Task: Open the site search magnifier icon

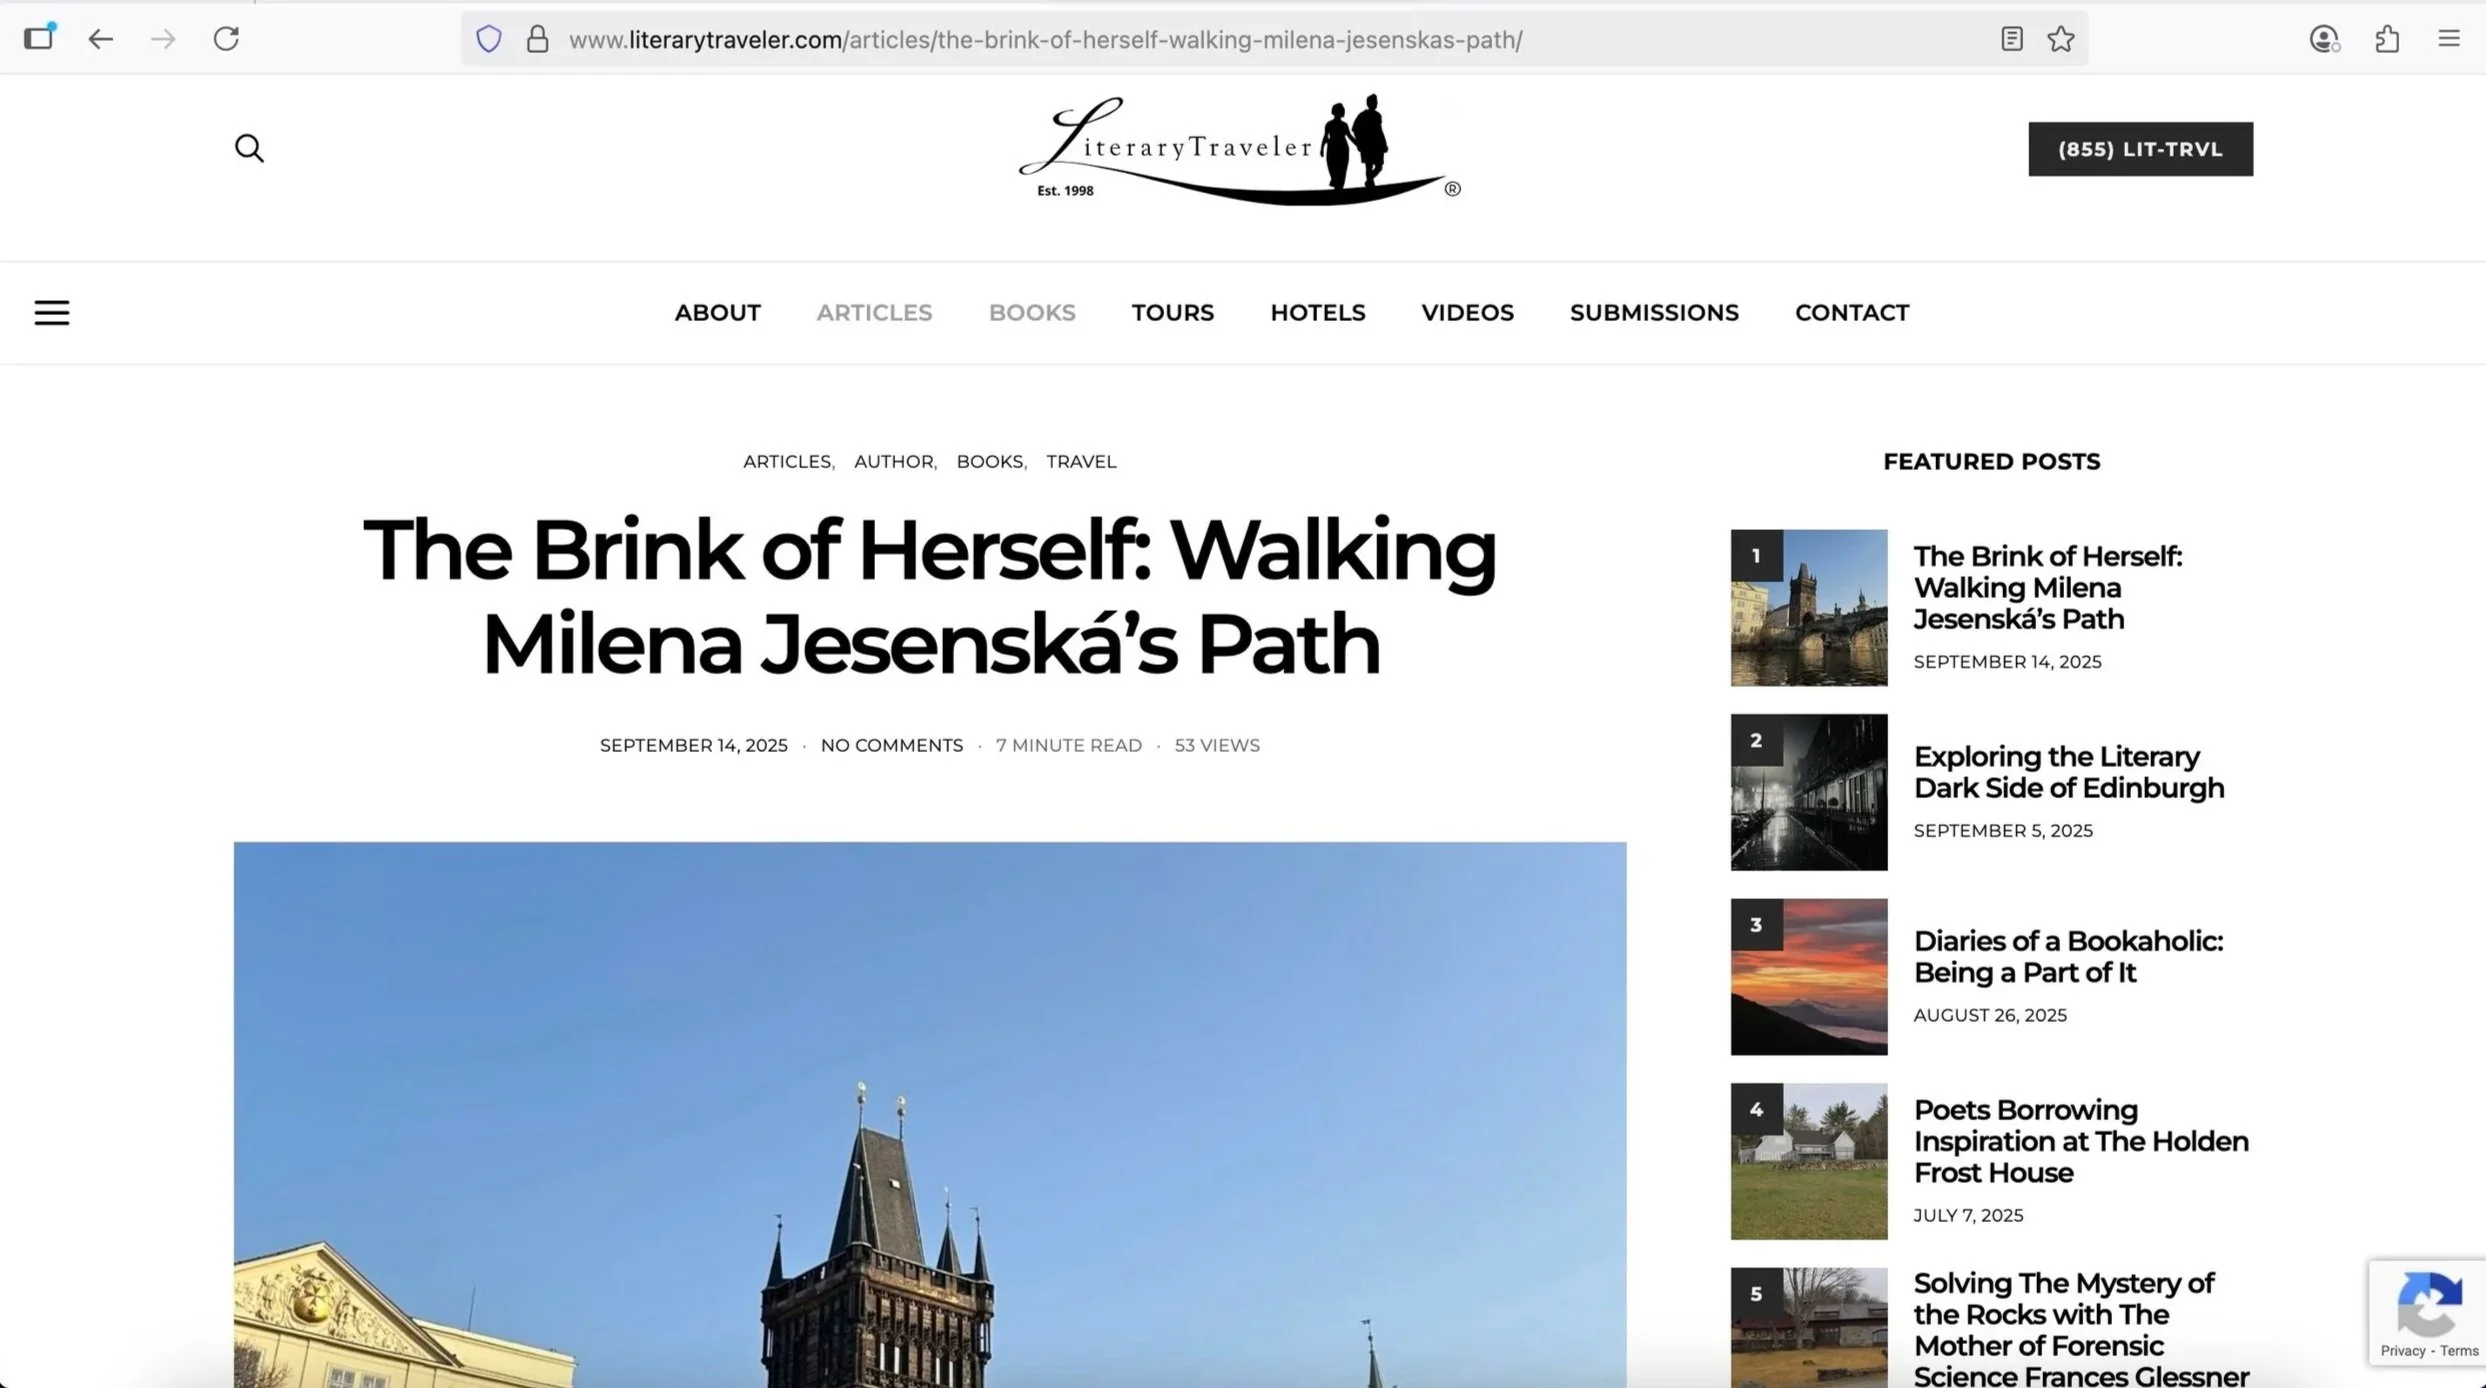Action: pos(249,148)
